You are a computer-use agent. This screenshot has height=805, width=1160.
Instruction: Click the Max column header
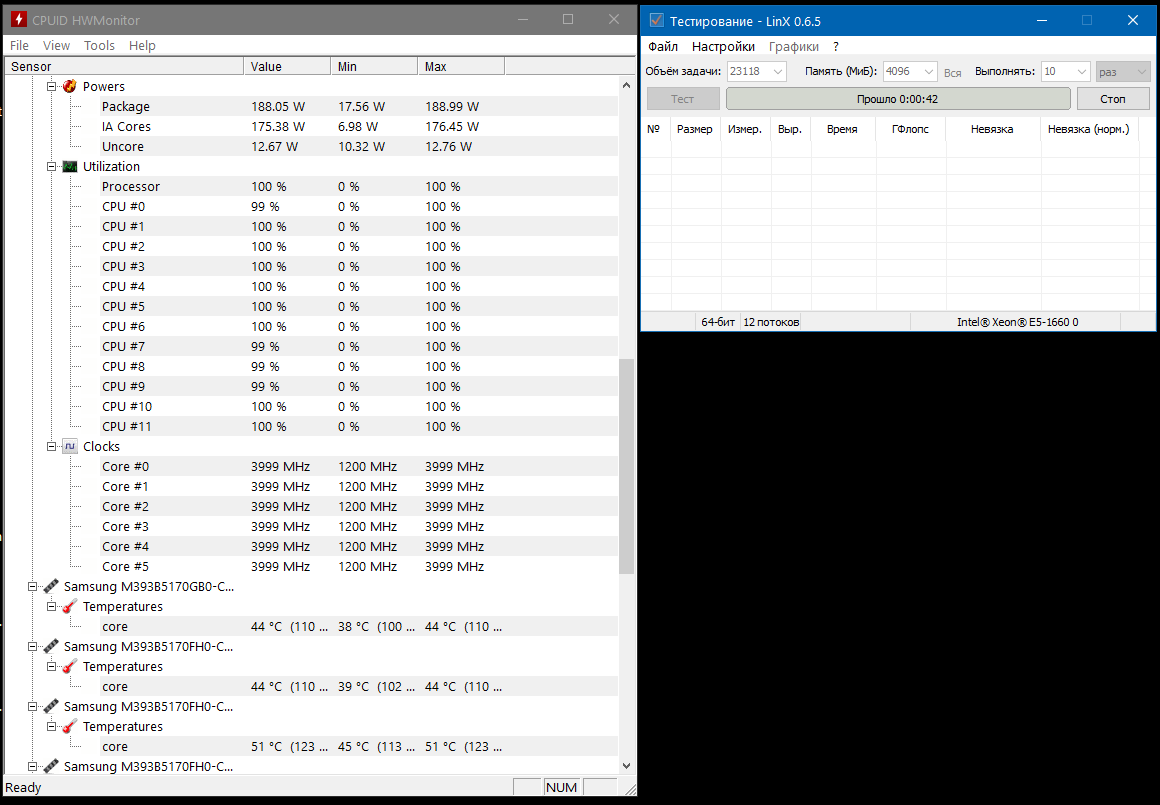click(461, 67)
